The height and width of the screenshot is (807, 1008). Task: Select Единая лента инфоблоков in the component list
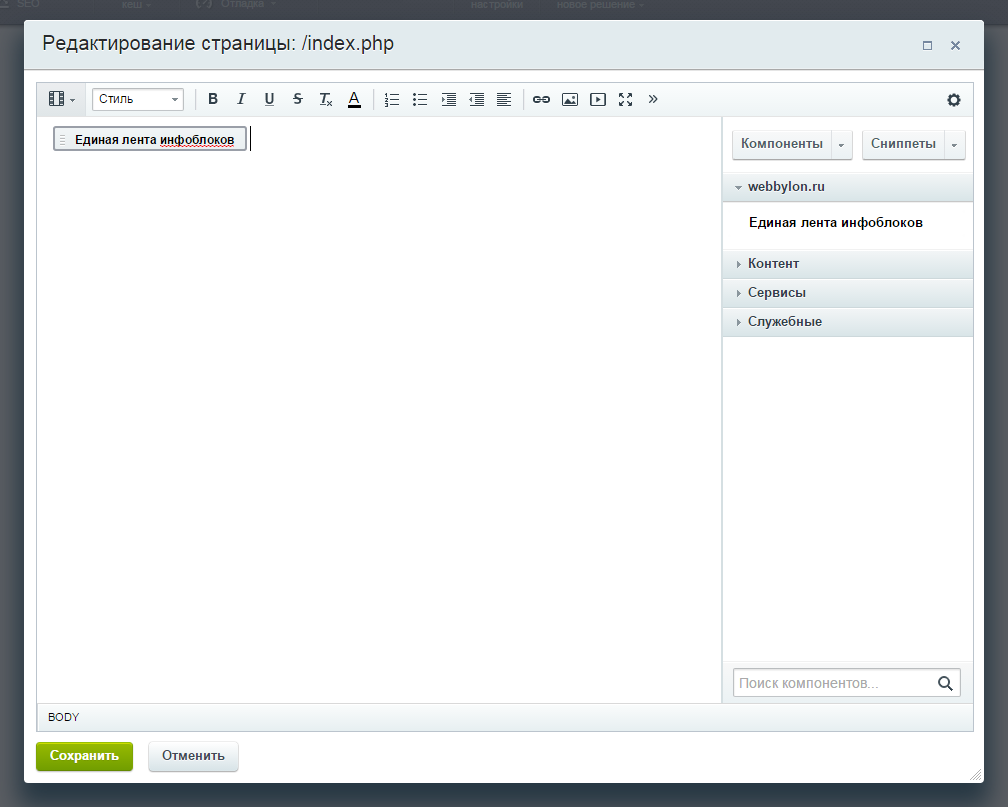(x=835, y=223)
